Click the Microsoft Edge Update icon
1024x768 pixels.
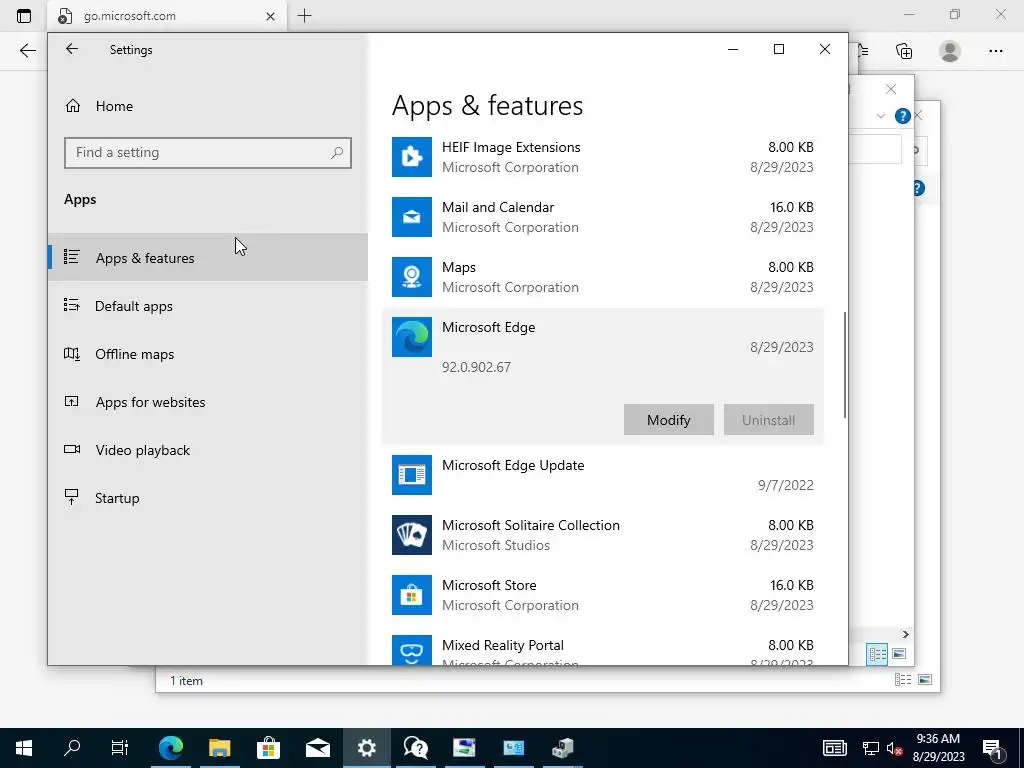coord(411,475)
